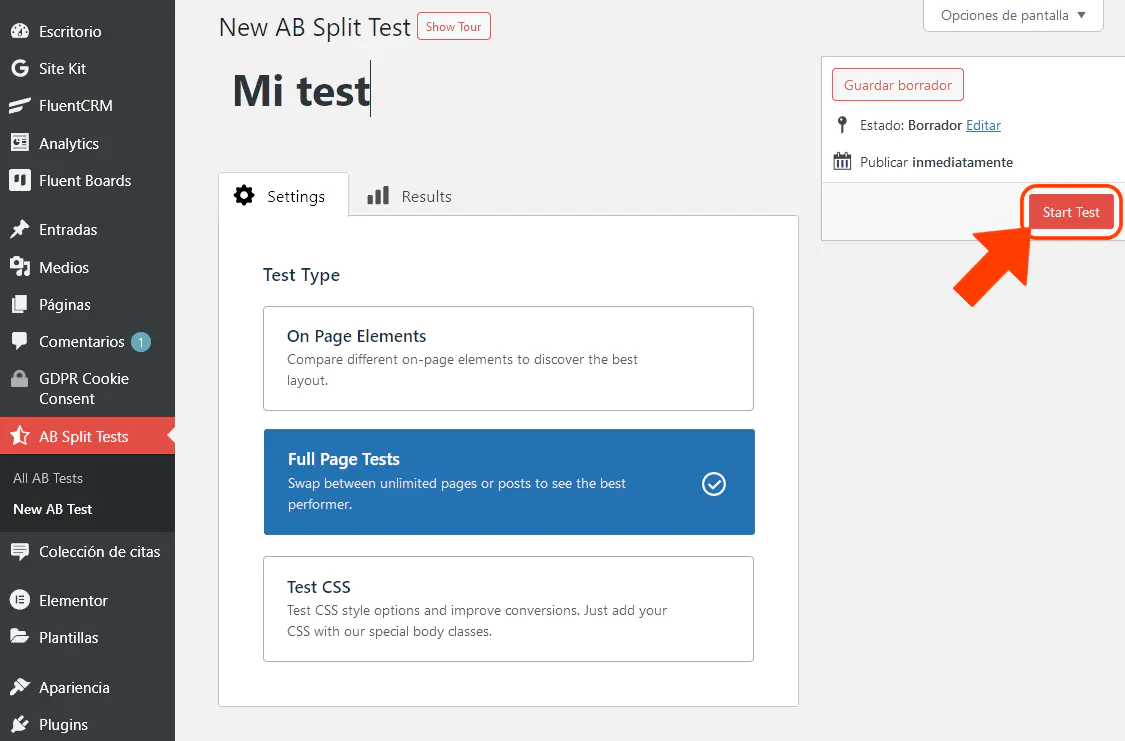Open Fluent Boards via its icon

pyautogui.click(x=19, y=181)
